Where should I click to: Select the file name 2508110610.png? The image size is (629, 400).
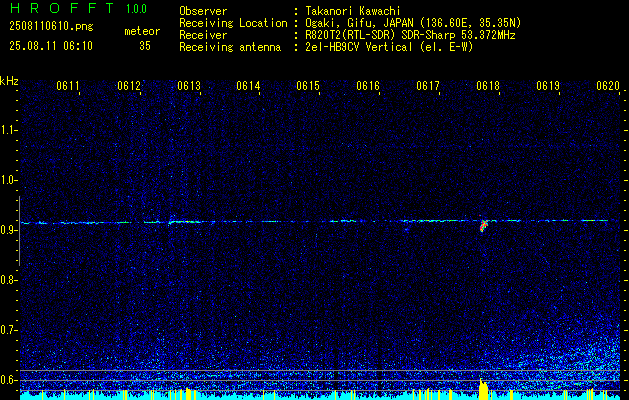(51, 26)
